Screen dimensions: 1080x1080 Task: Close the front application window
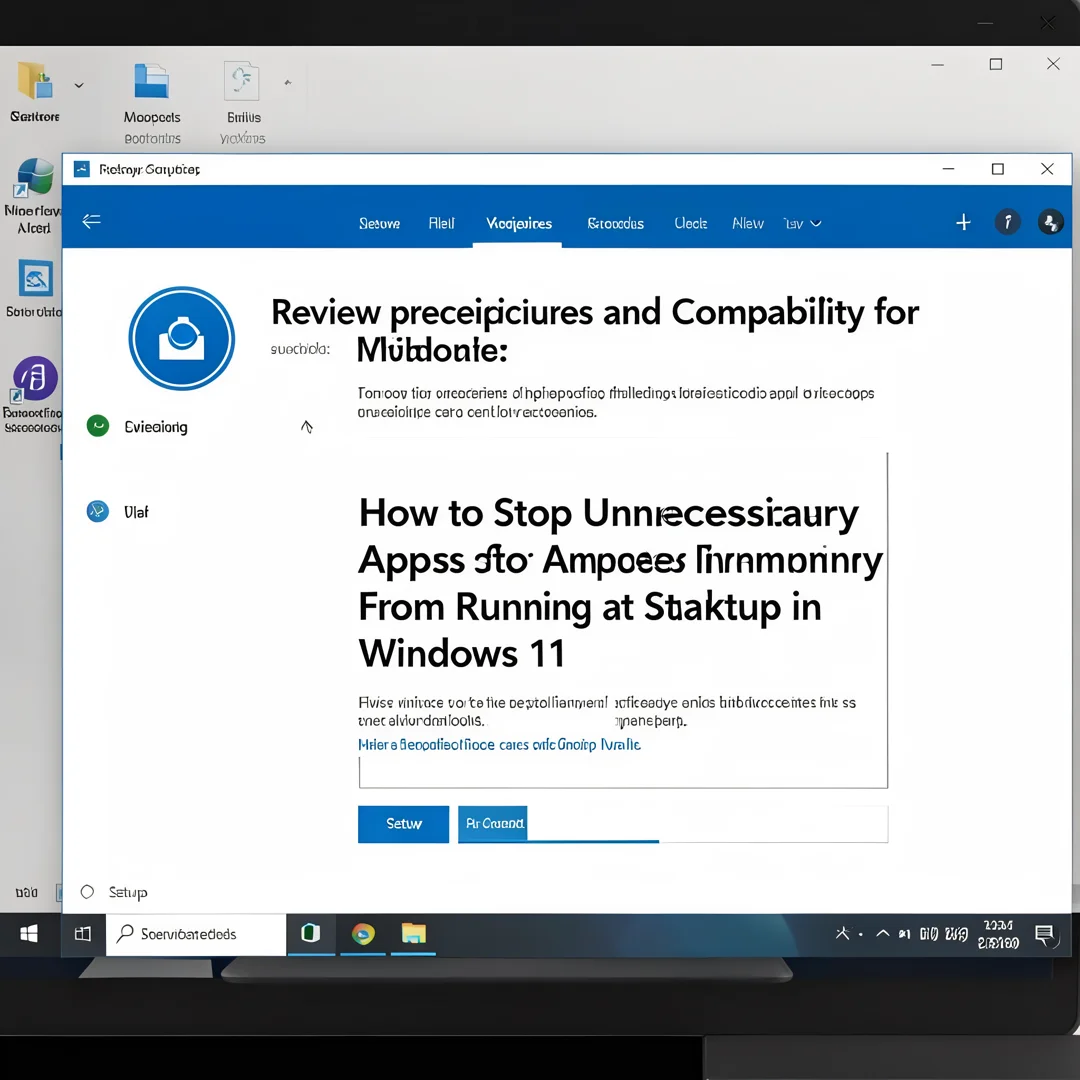pyautogui.click(x=1047, y=169)
